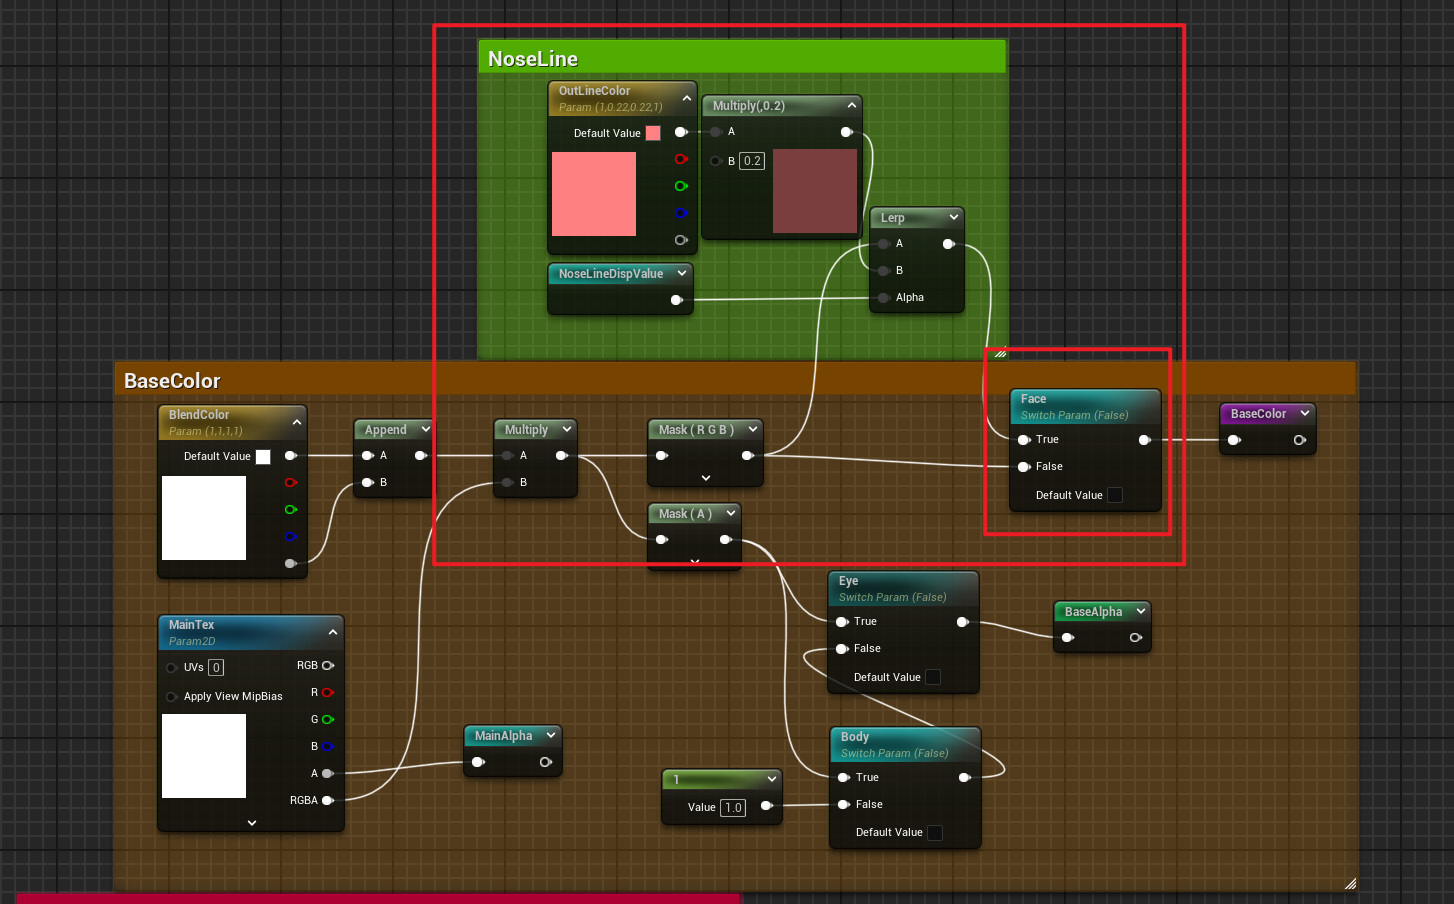Click the output pin of NoseLineDispValue node
1454x904 pixels.
click(677, 300)
